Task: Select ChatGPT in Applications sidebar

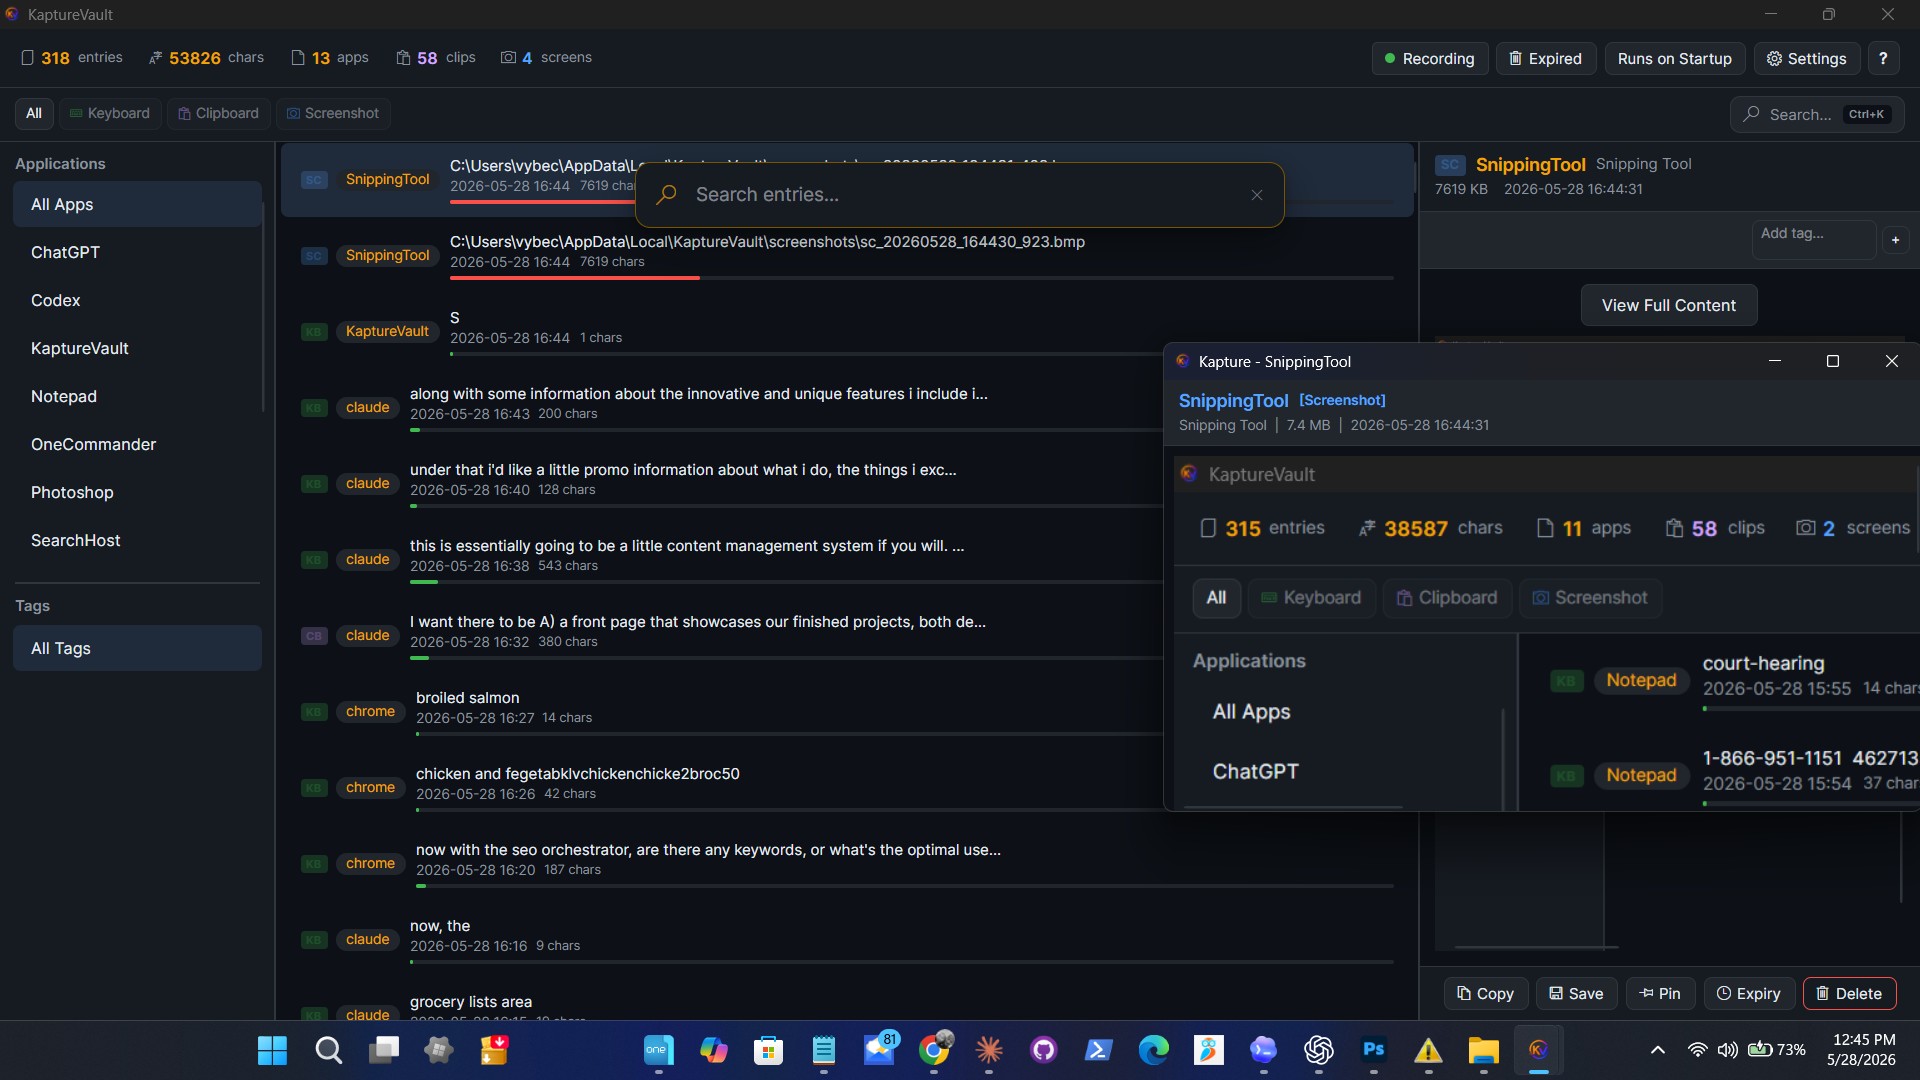Action: (137, 252)
